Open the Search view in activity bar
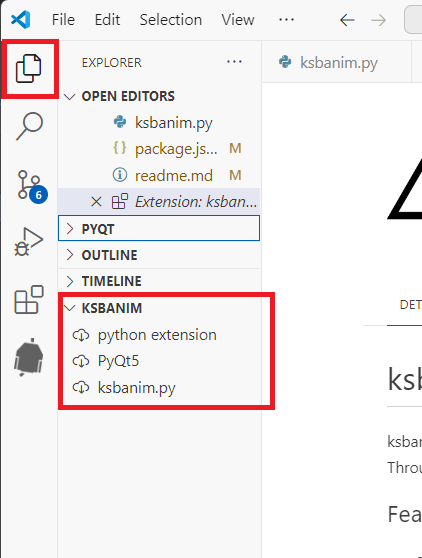422x558 pixels. (29, 126)
